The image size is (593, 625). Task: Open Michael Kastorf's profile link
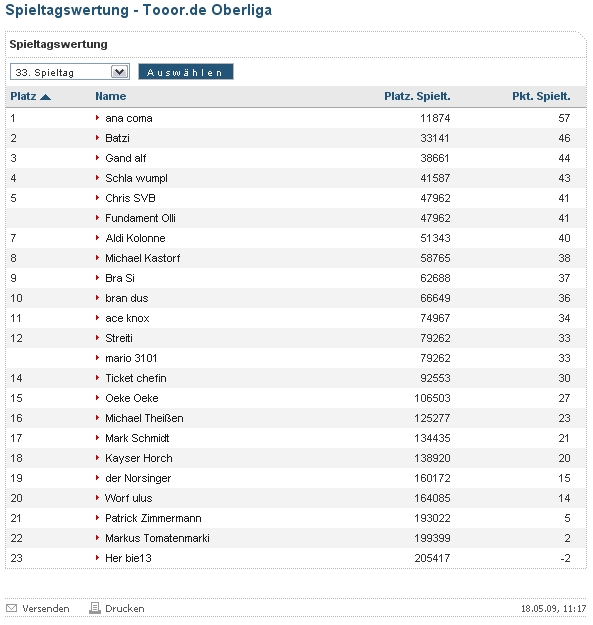tap(142, 258)
